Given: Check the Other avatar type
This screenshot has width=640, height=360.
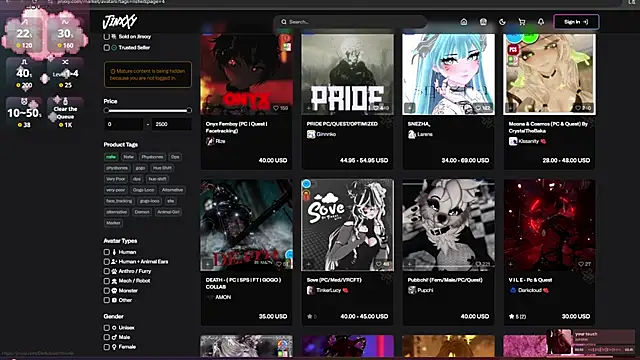Looking at the screenshot, I should pos(107,300).
